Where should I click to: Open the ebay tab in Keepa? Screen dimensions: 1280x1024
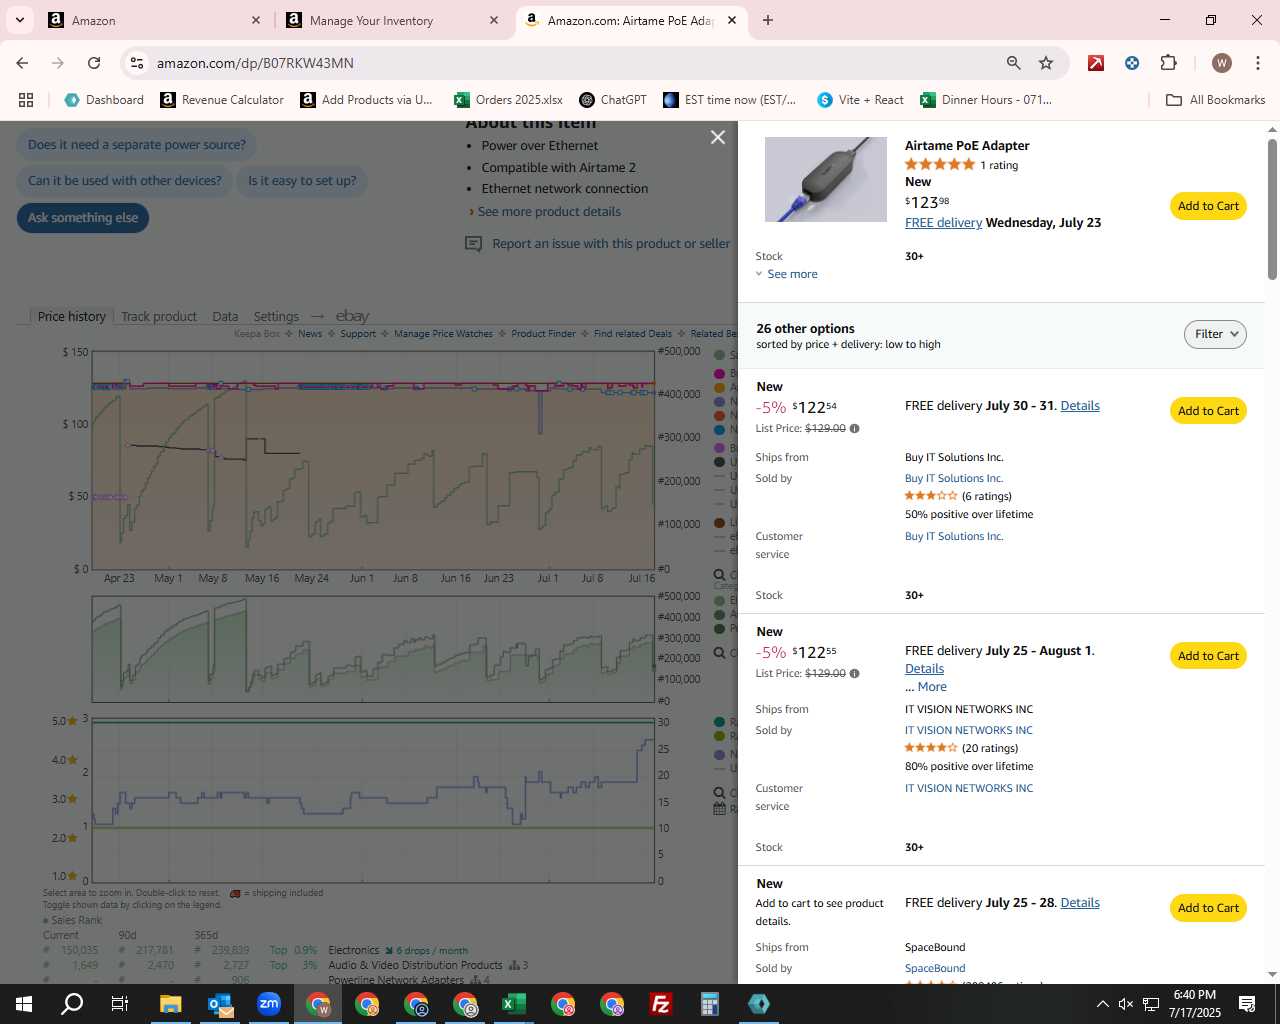pyautogui.click(x=352, y=316)
